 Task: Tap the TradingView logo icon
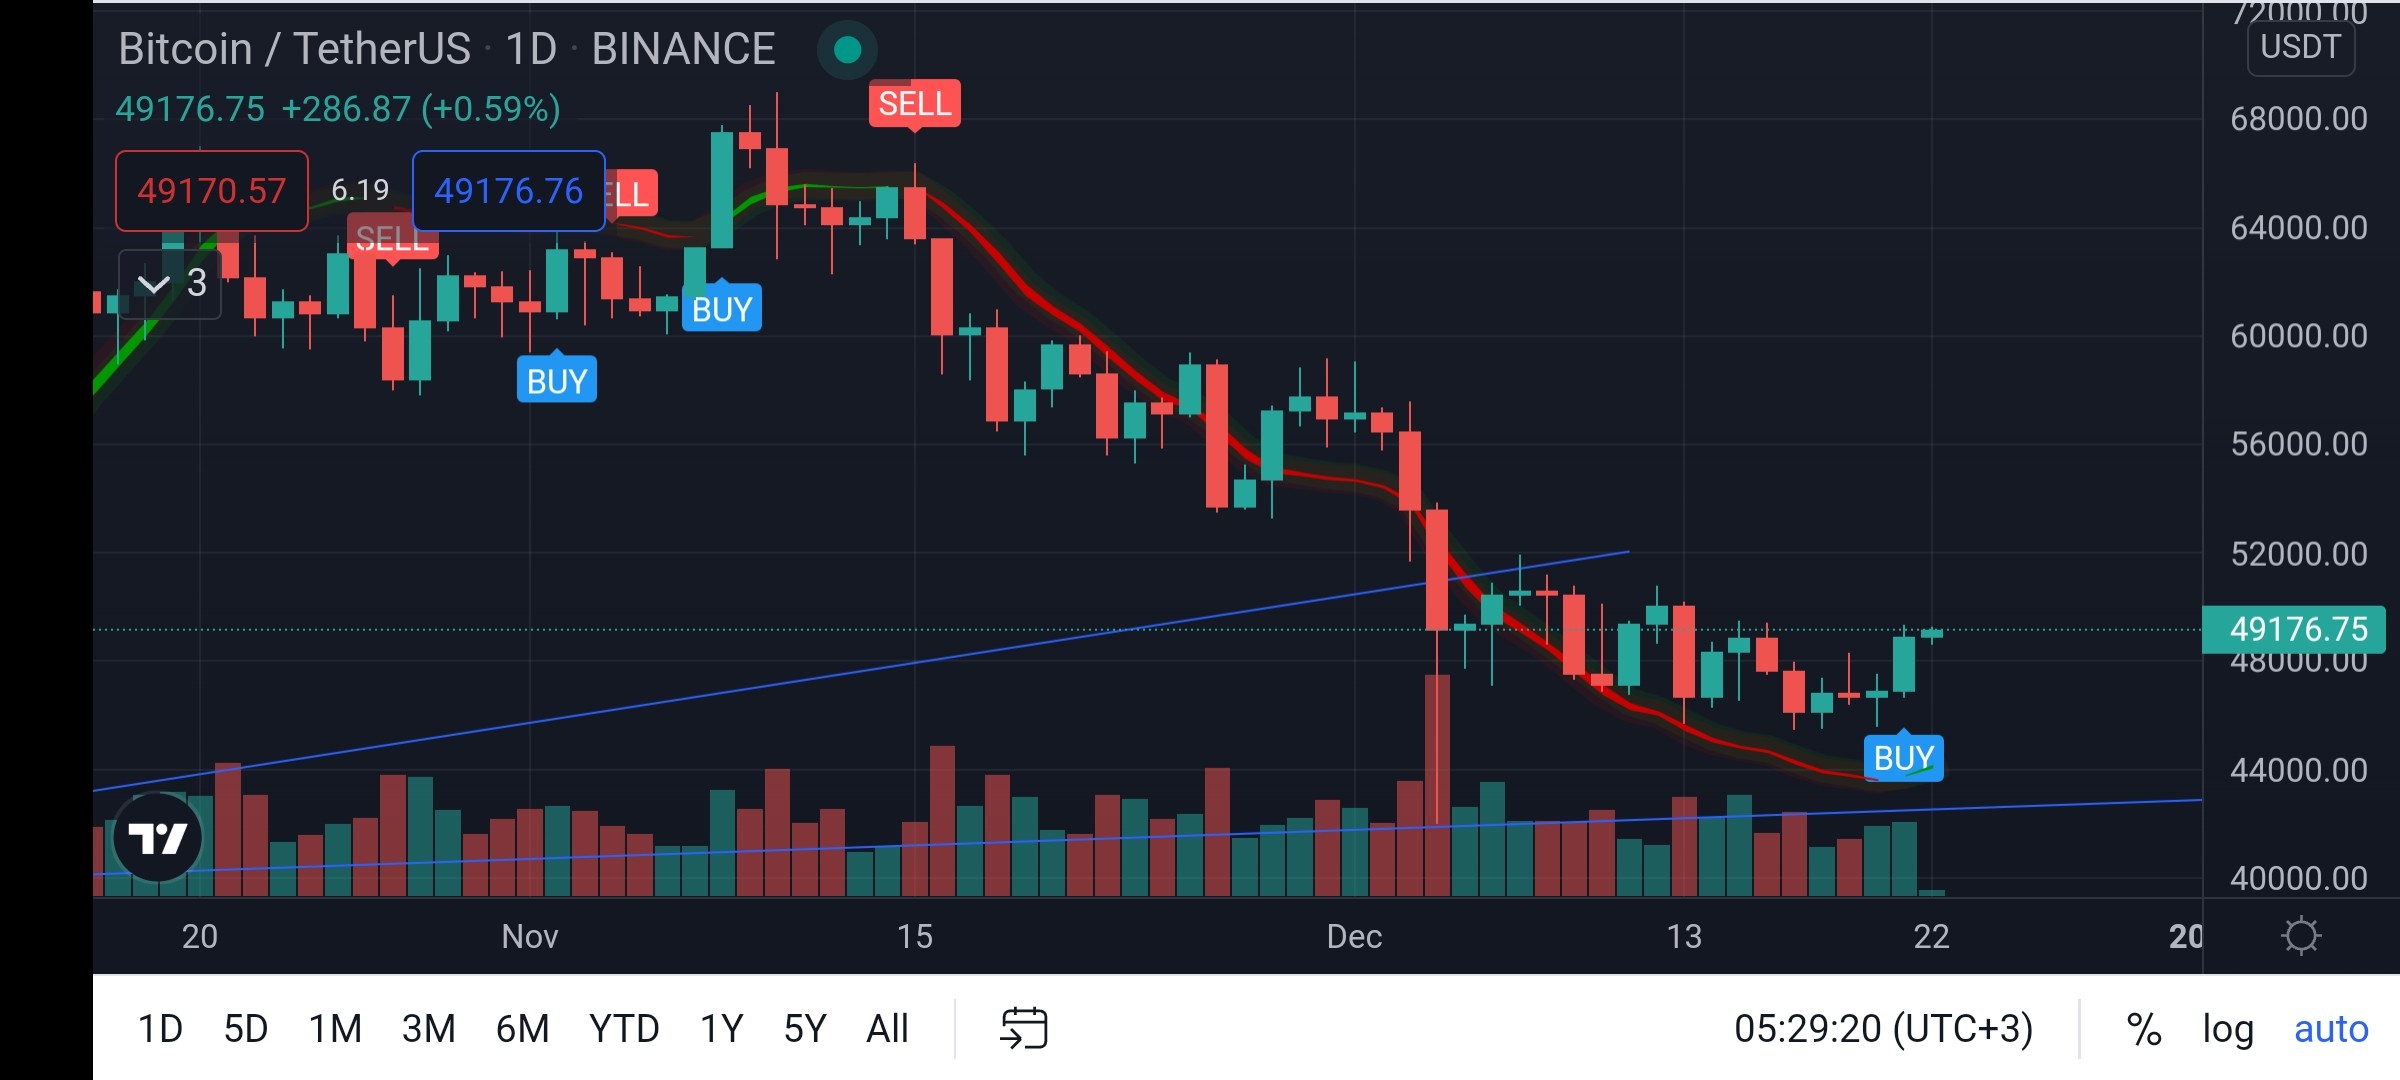[x=158, y=838]
